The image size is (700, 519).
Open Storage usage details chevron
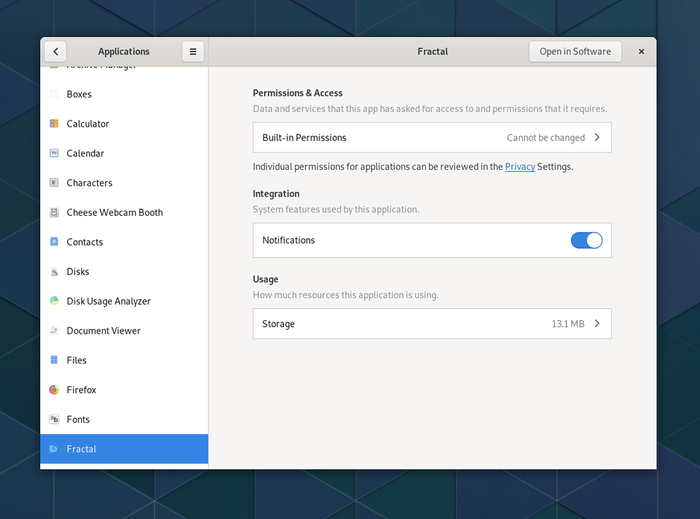pyautogui.click(x=597, y=324)
